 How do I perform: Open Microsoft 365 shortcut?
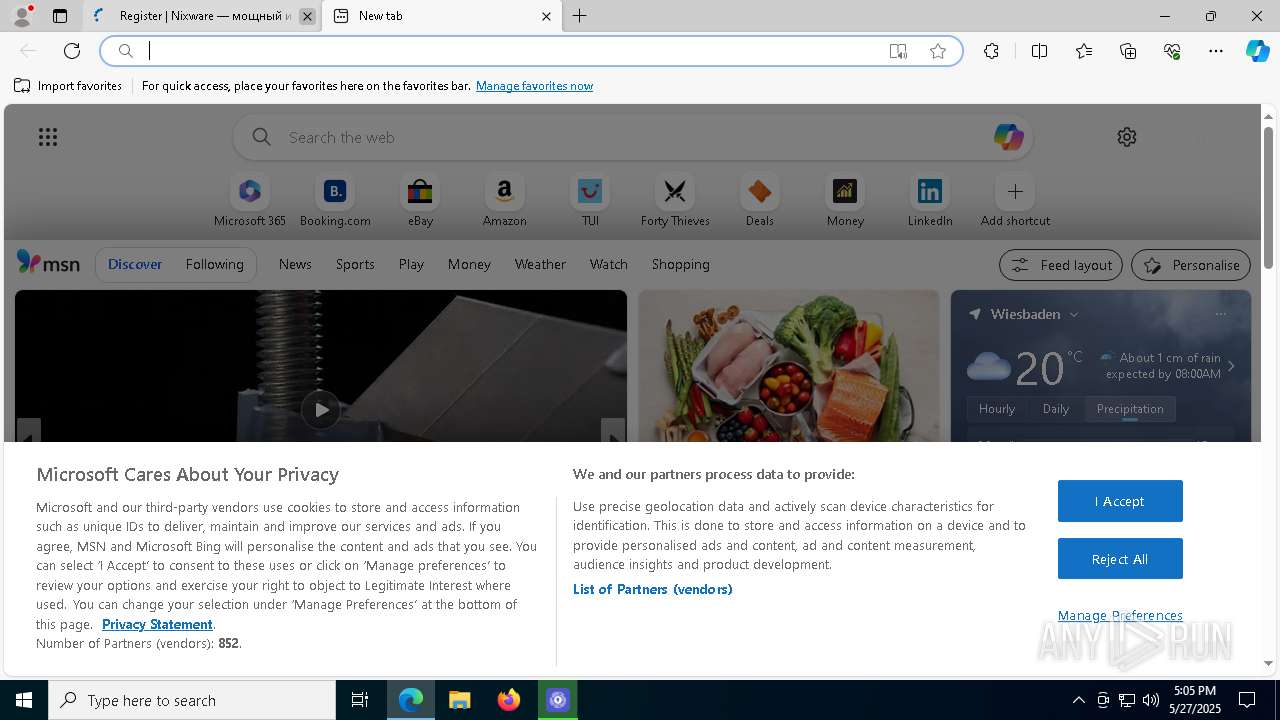click(x=250, y=201)
